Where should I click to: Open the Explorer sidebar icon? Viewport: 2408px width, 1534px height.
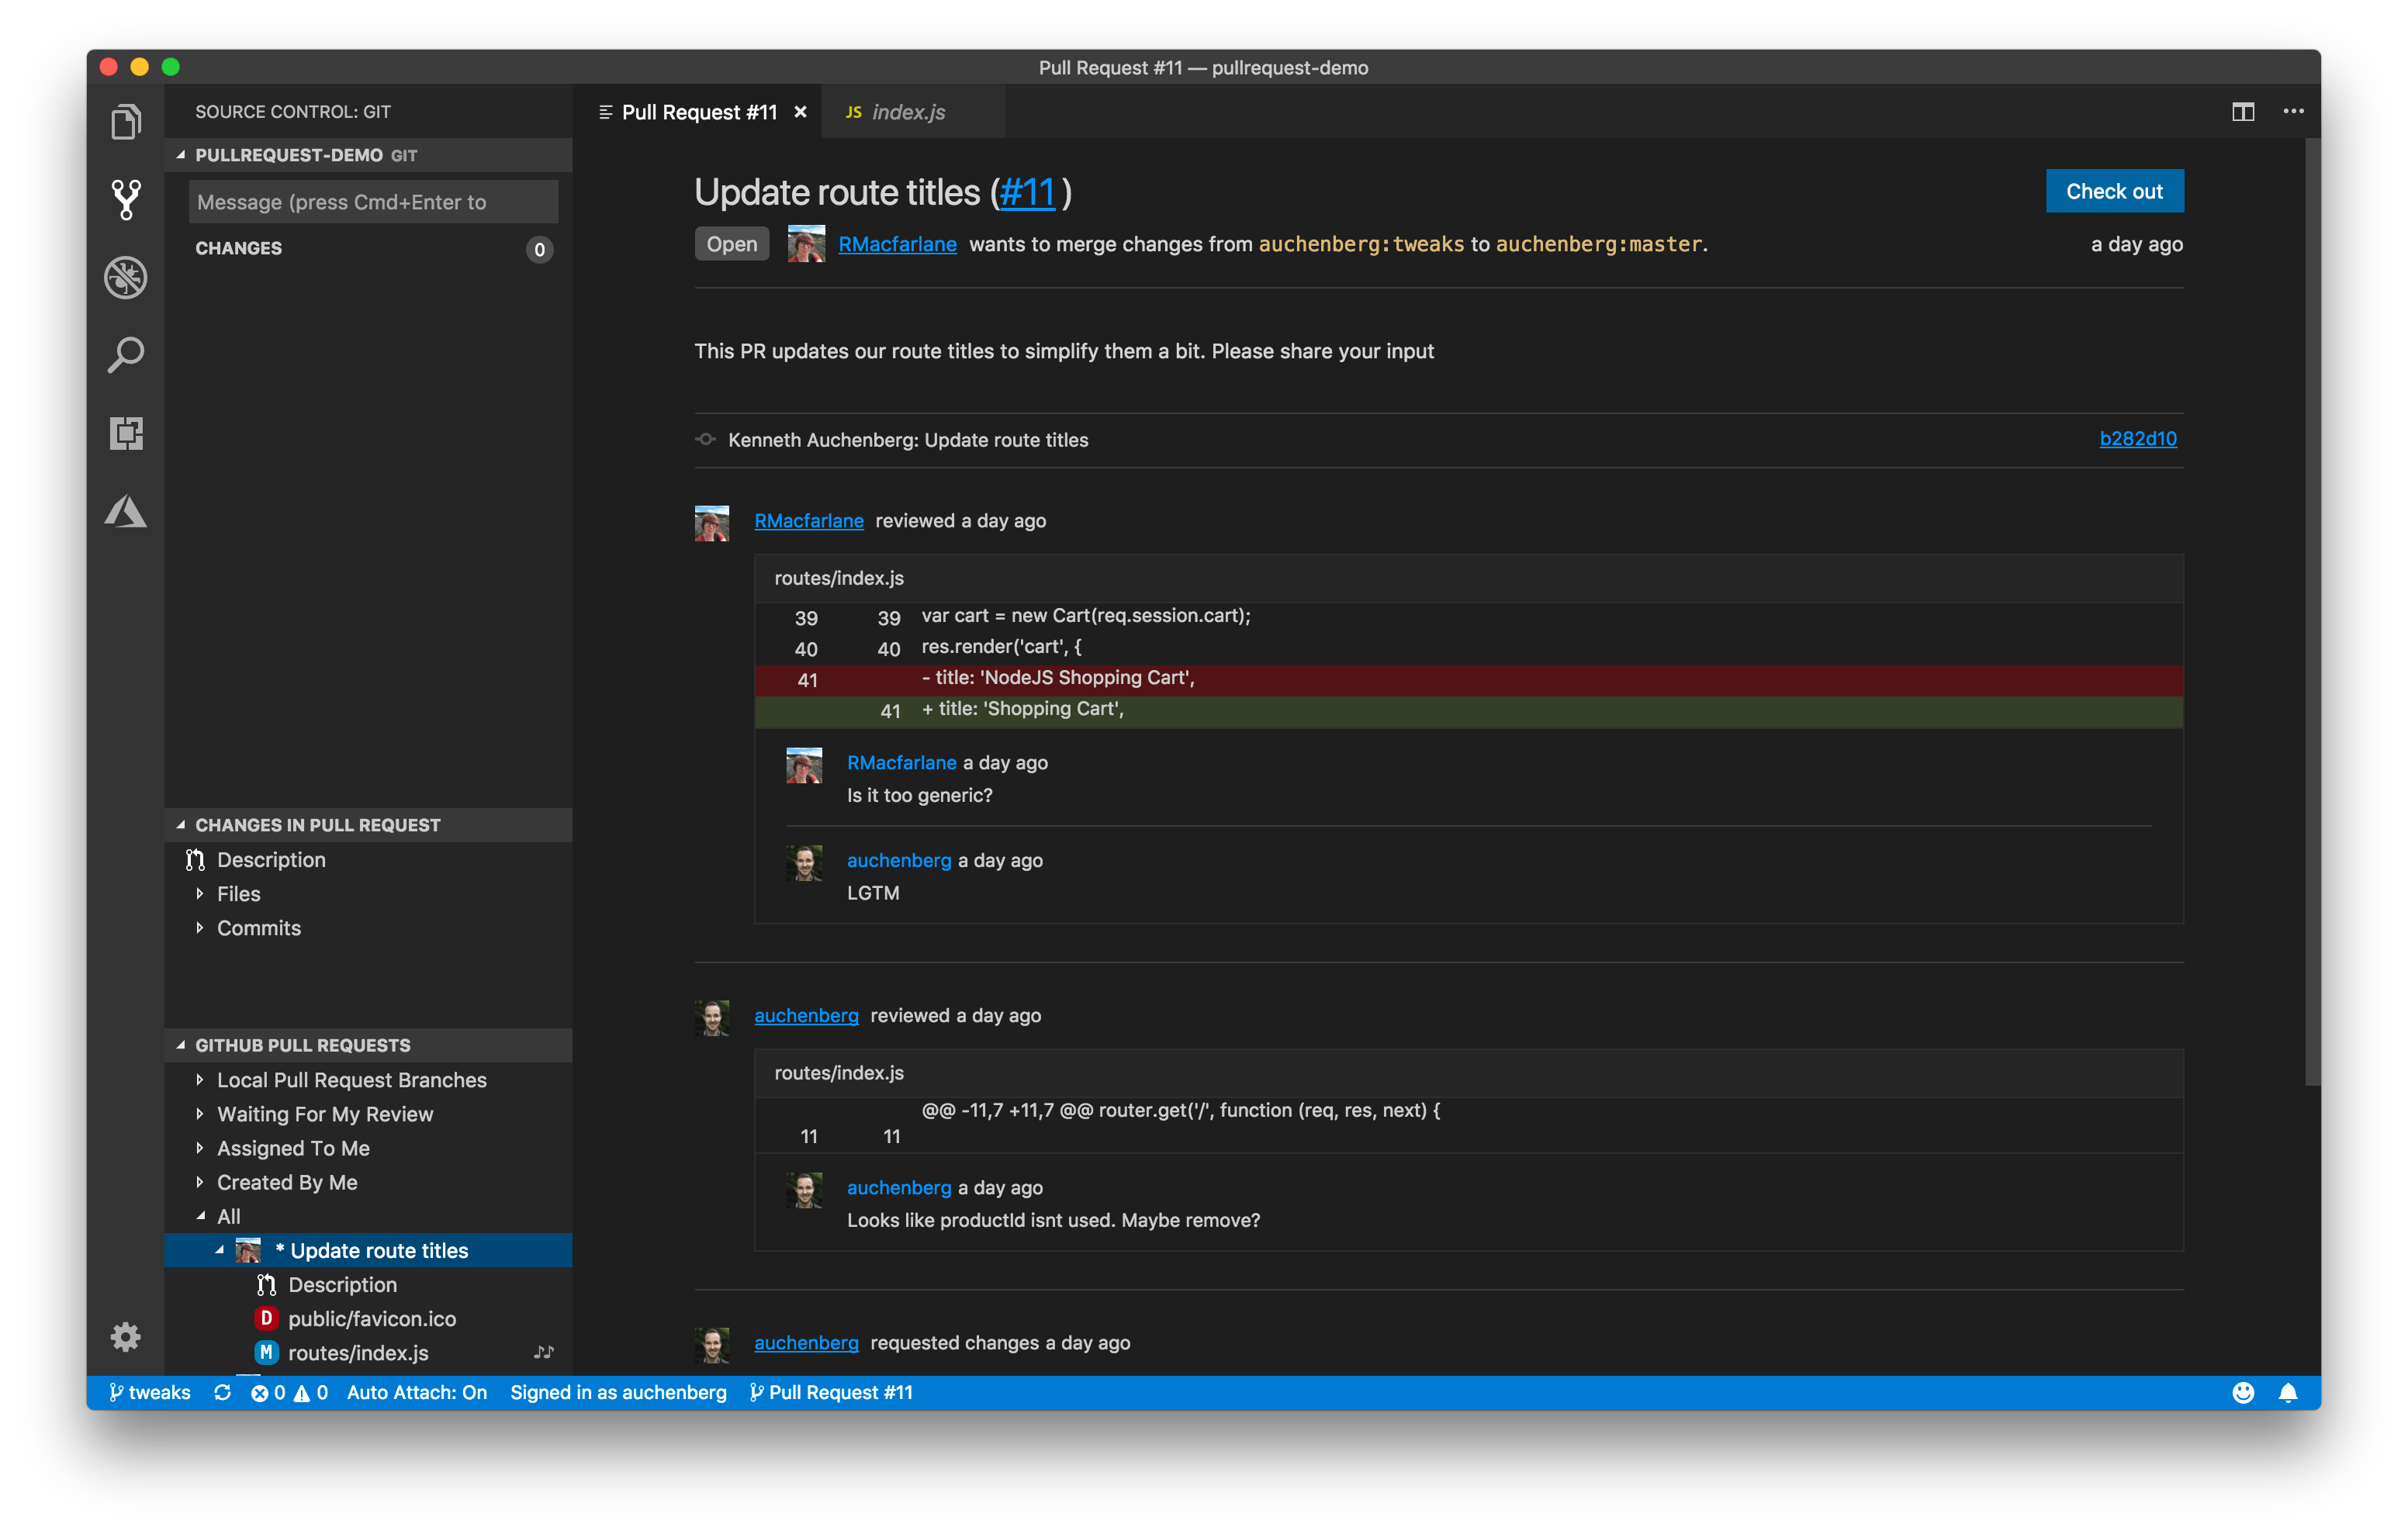click(125, 120)
